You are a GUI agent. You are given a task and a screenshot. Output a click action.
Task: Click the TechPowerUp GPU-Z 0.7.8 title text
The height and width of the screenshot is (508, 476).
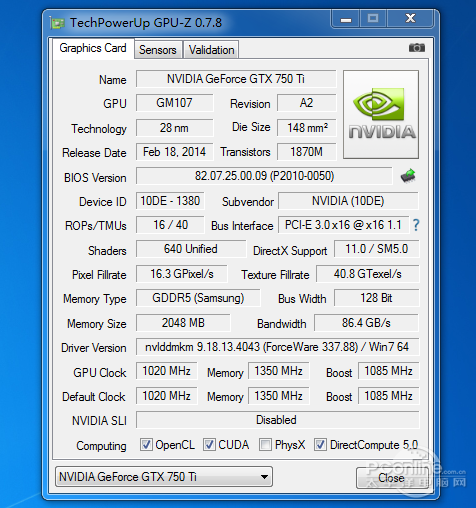(146, 23)
